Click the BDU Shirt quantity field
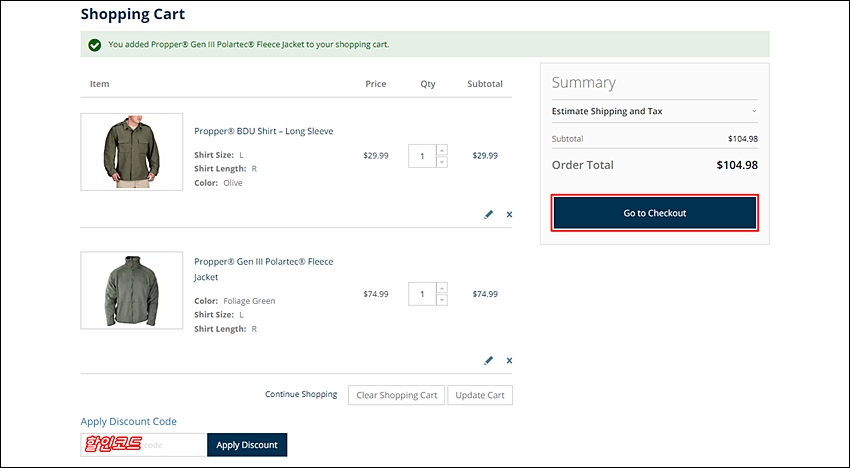Screen dimensions: 850x468 (x=422, y=156)
